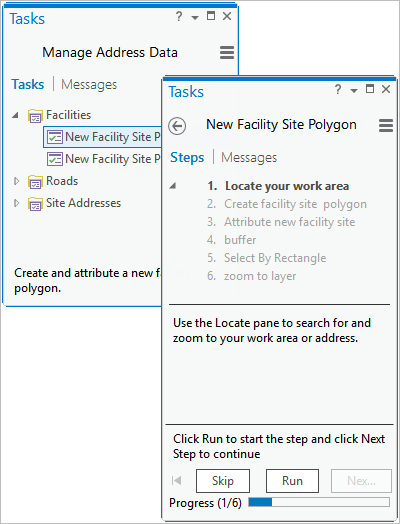Collapse the steps list triangle
Viewport: 400px width, 524px height.
173,186
